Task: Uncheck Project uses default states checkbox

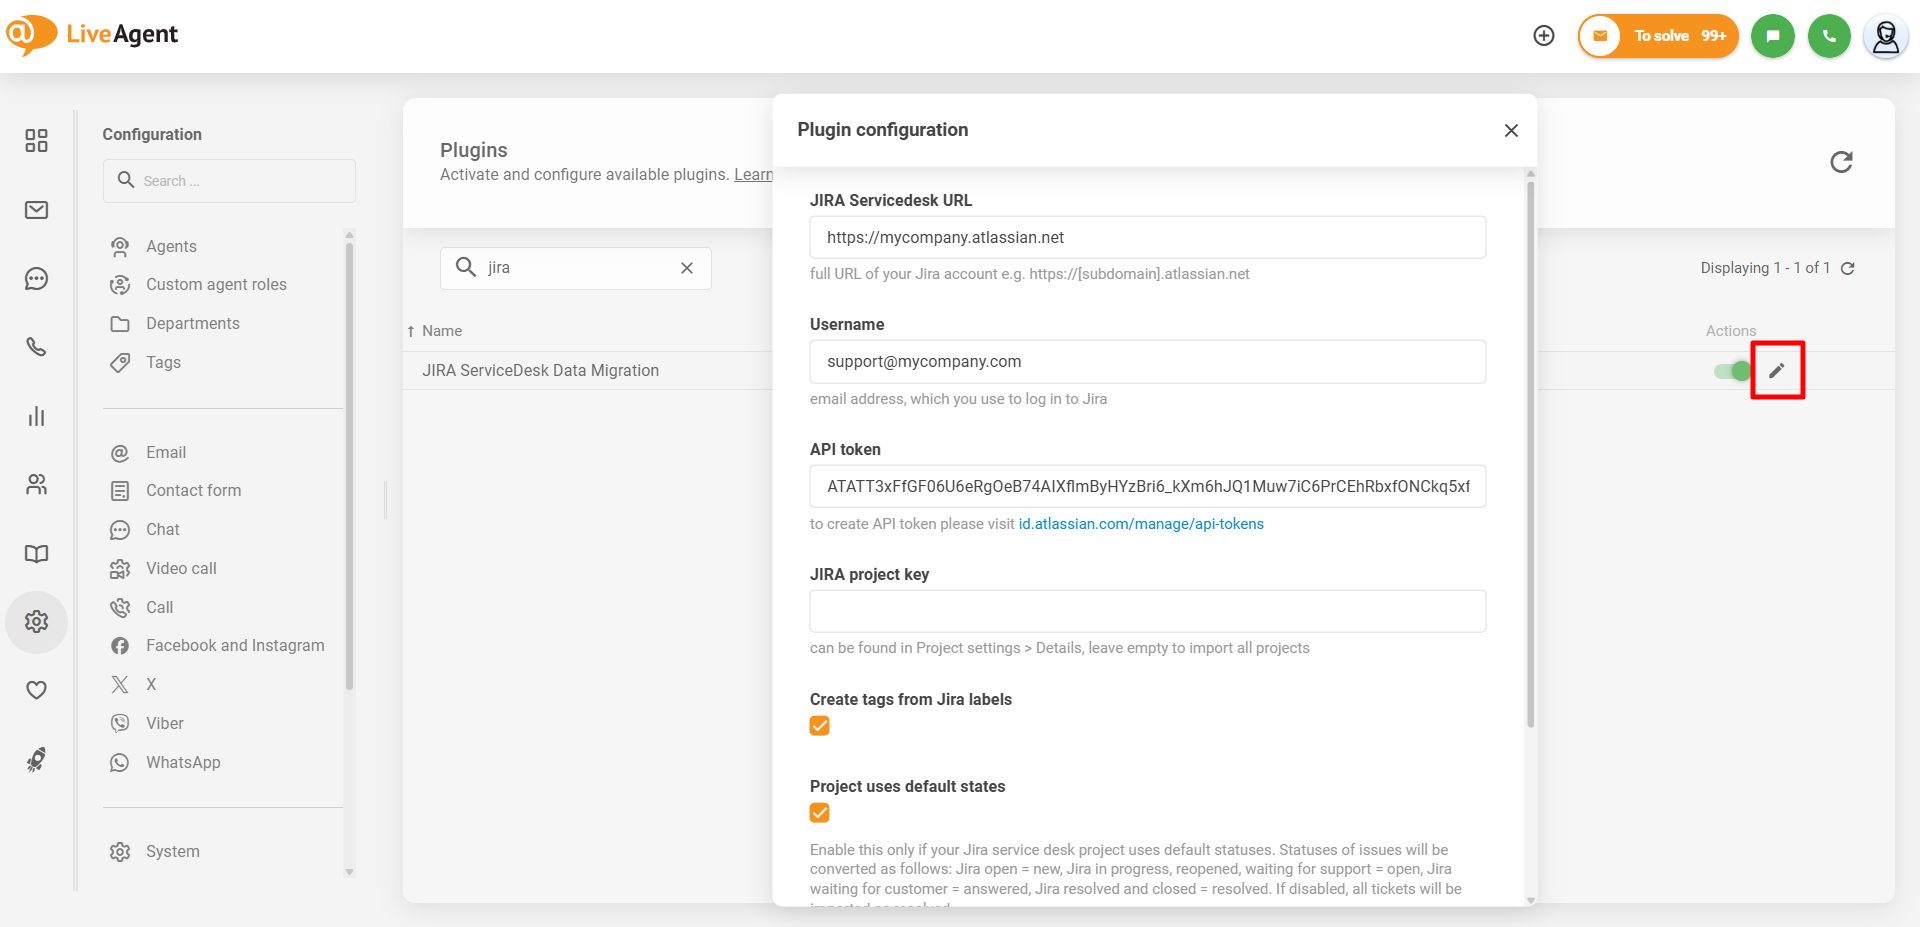Action: click(x=820, y=813)
